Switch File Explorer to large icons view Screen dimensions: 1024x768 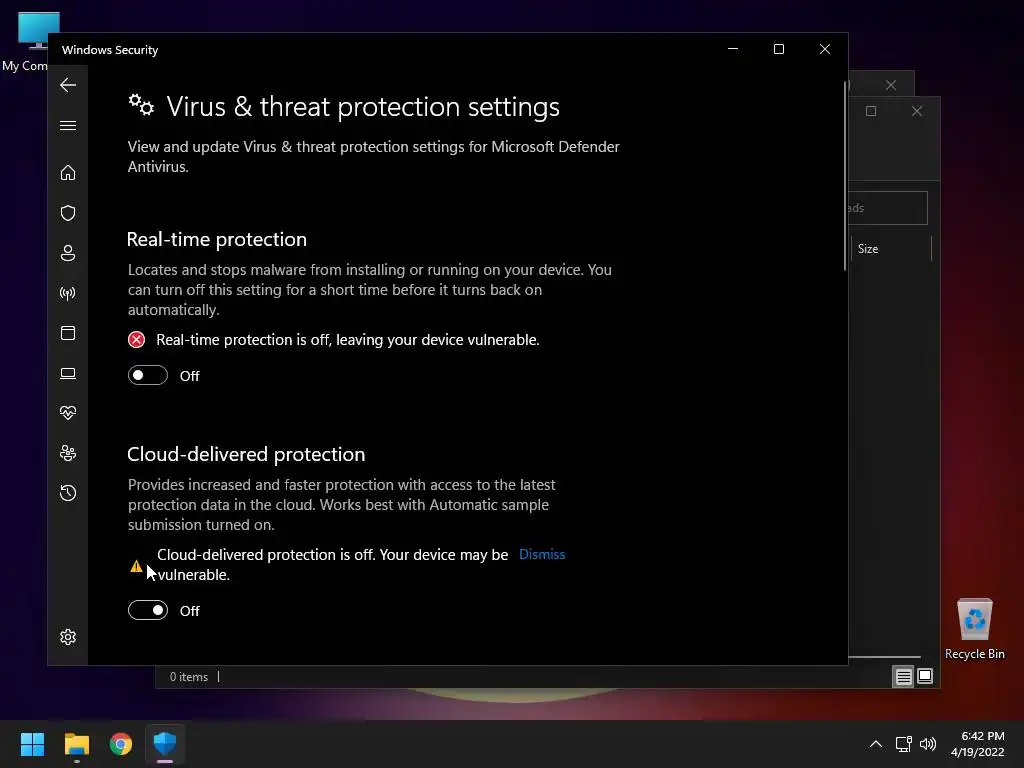[925, 677]
